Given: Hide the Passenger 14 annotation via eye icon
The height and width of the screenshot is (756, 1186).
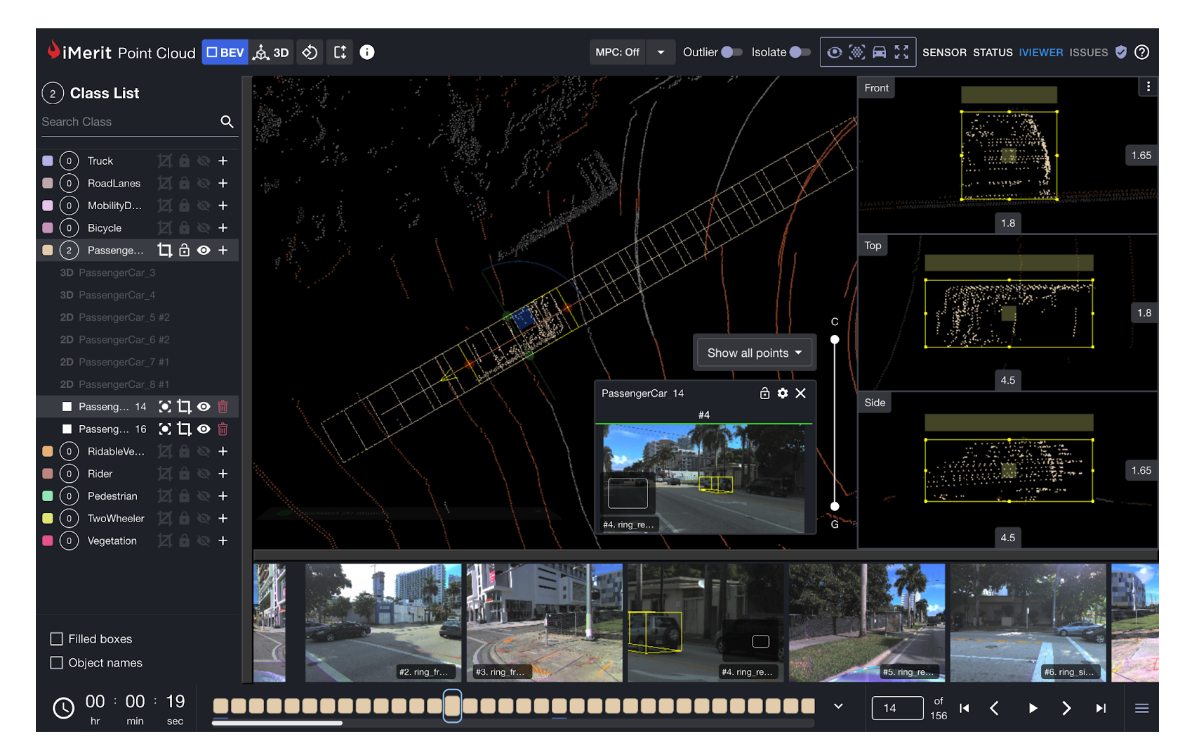Looking at the screenshot, I should 204,407.
